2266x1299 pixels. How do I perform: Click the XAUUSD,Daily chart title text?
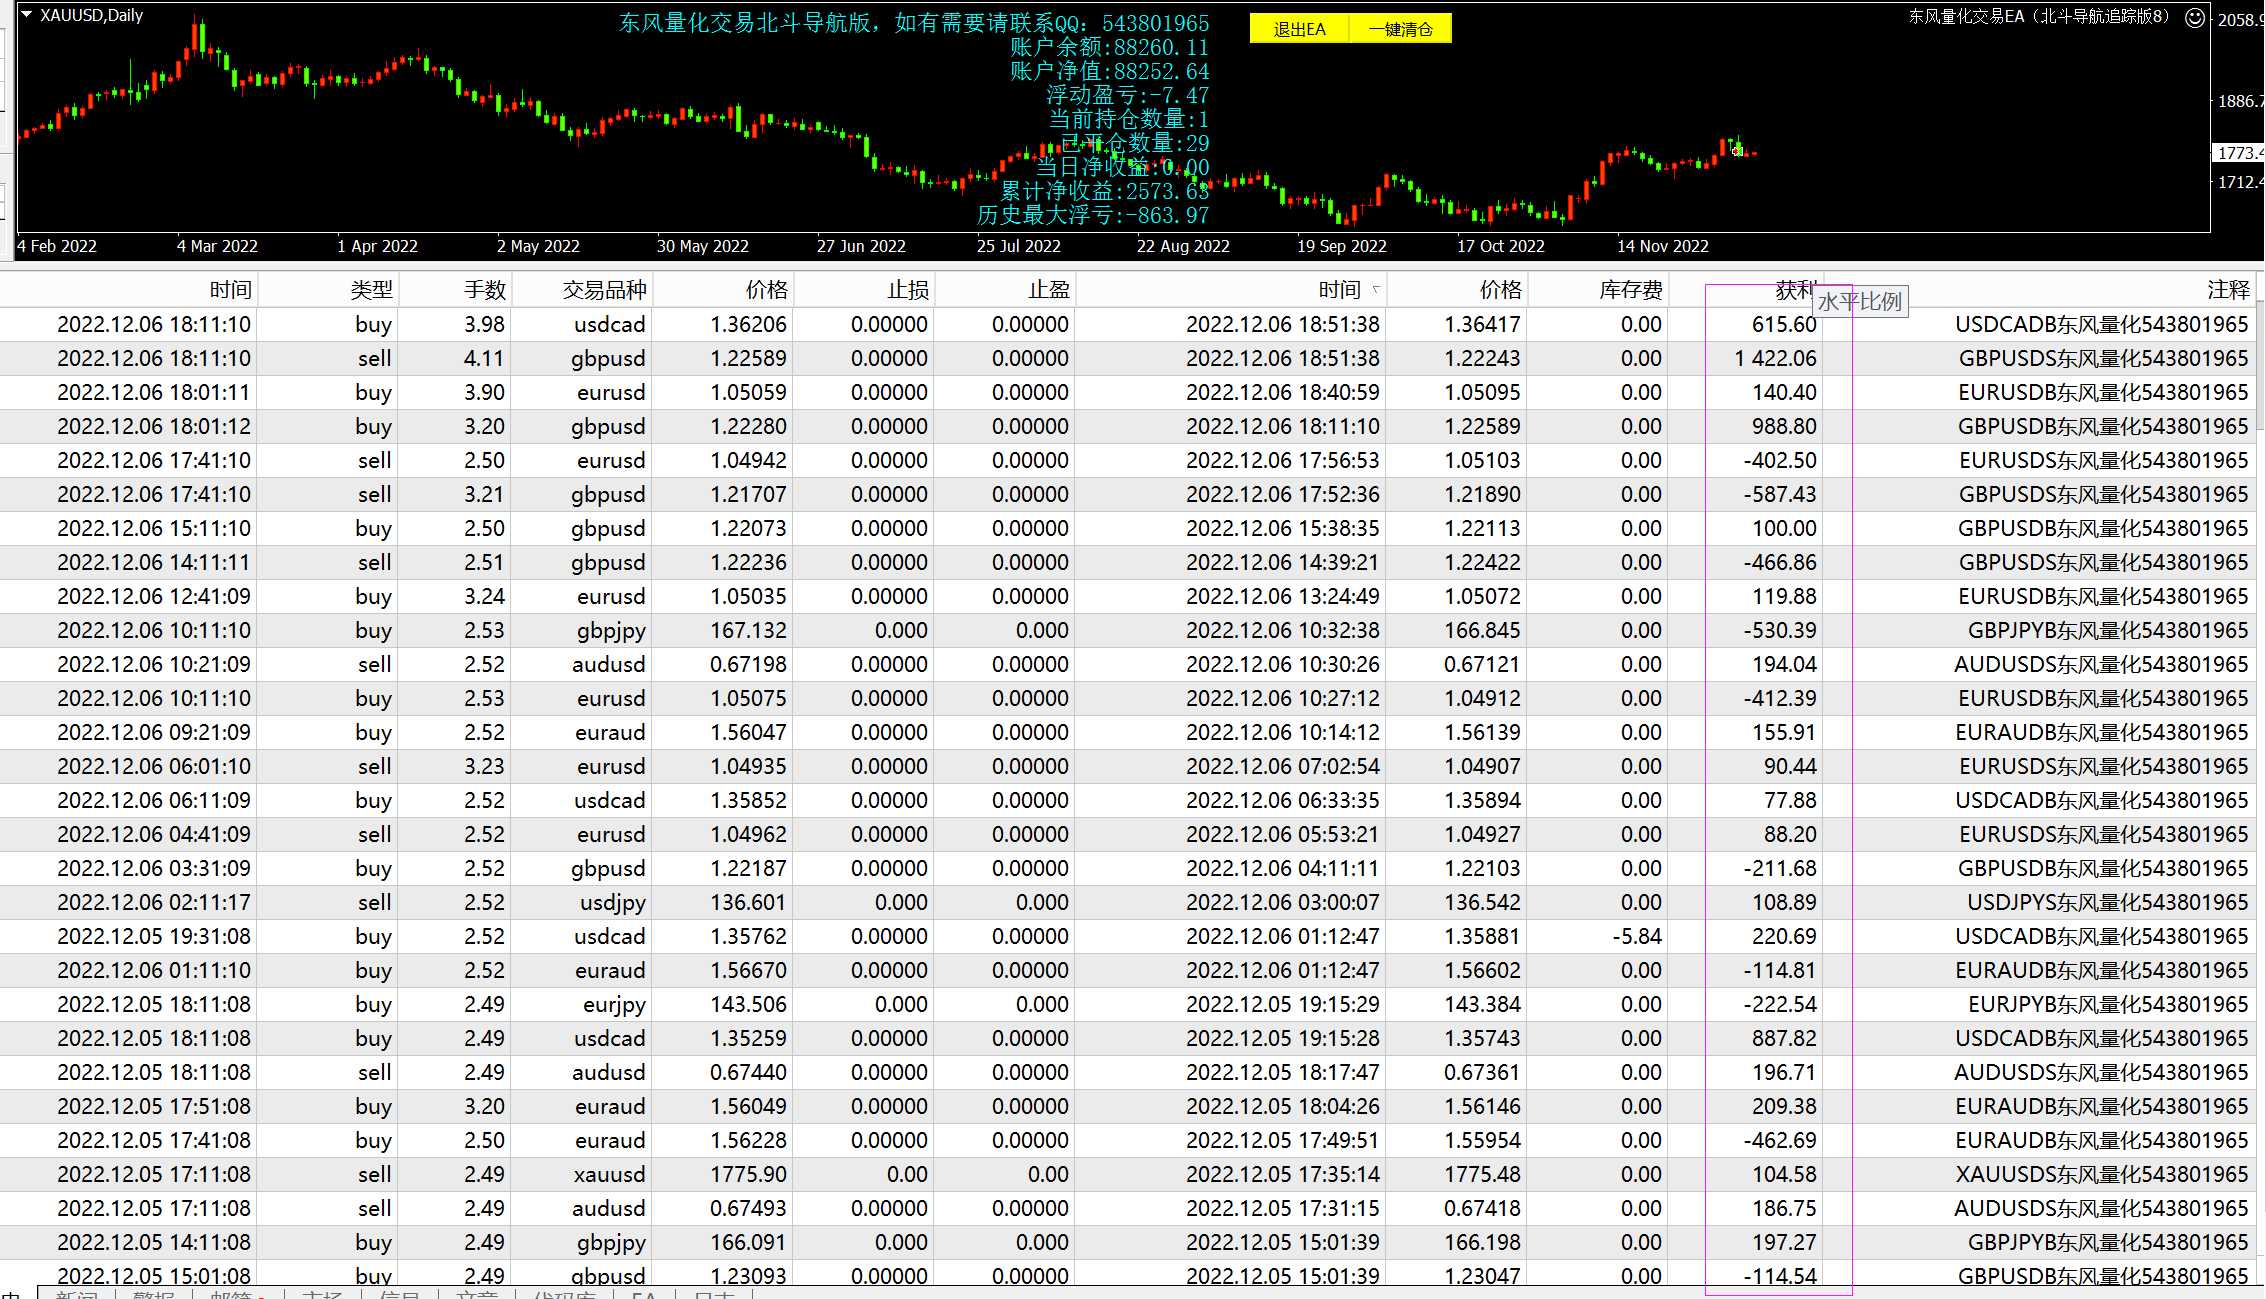pos(91,15)
